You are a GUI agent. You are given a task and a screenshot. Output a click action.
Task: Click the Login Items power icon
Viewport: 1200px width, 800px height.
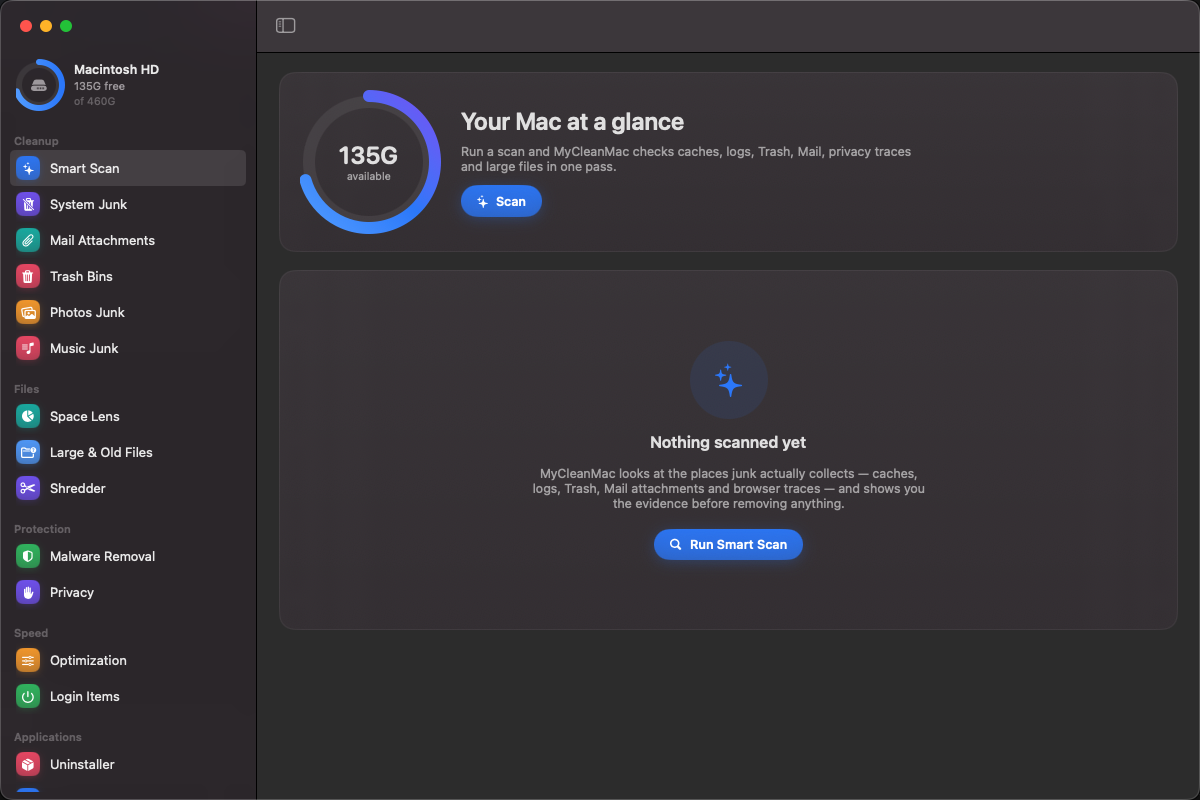coord(28,696)
